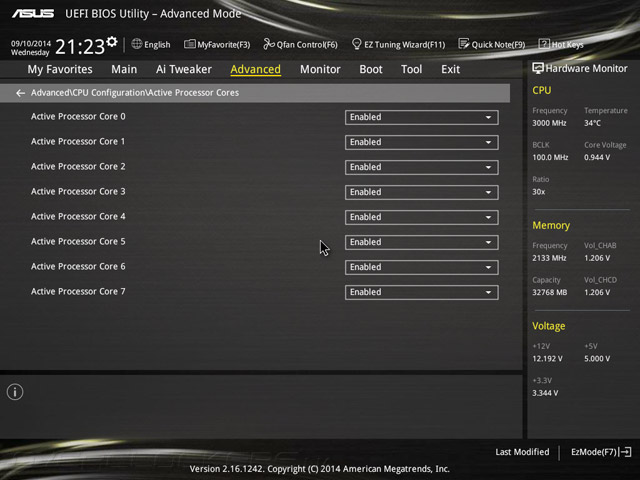Screen dimensions: 640x480
Task: Click the EzMode exit arrow icon
Action: pos(626,452)
